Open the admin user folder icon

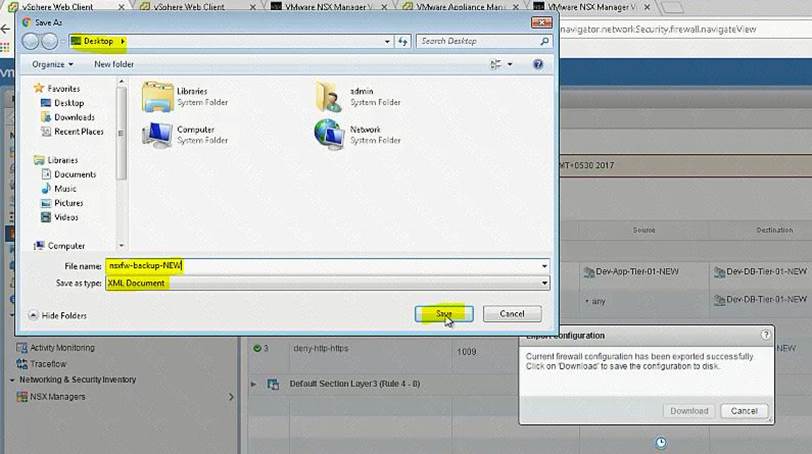(330, 96)
